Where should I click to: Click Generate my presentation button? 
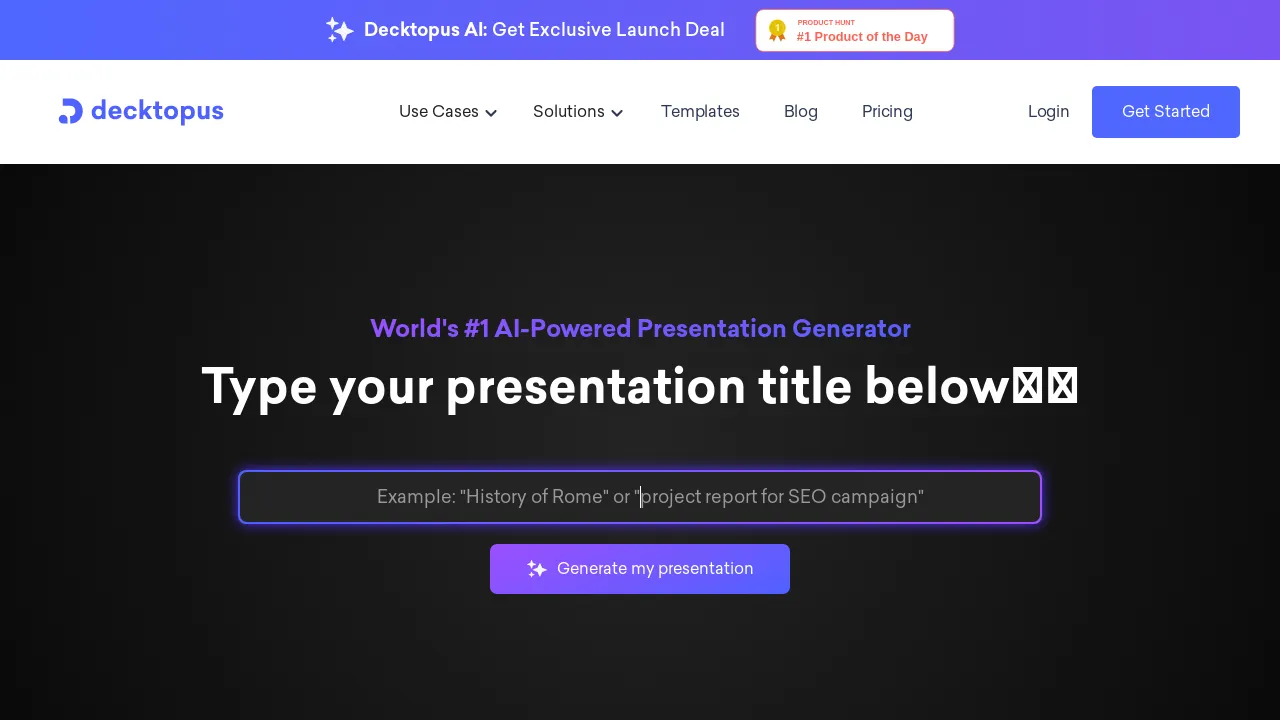coord(640,569)
